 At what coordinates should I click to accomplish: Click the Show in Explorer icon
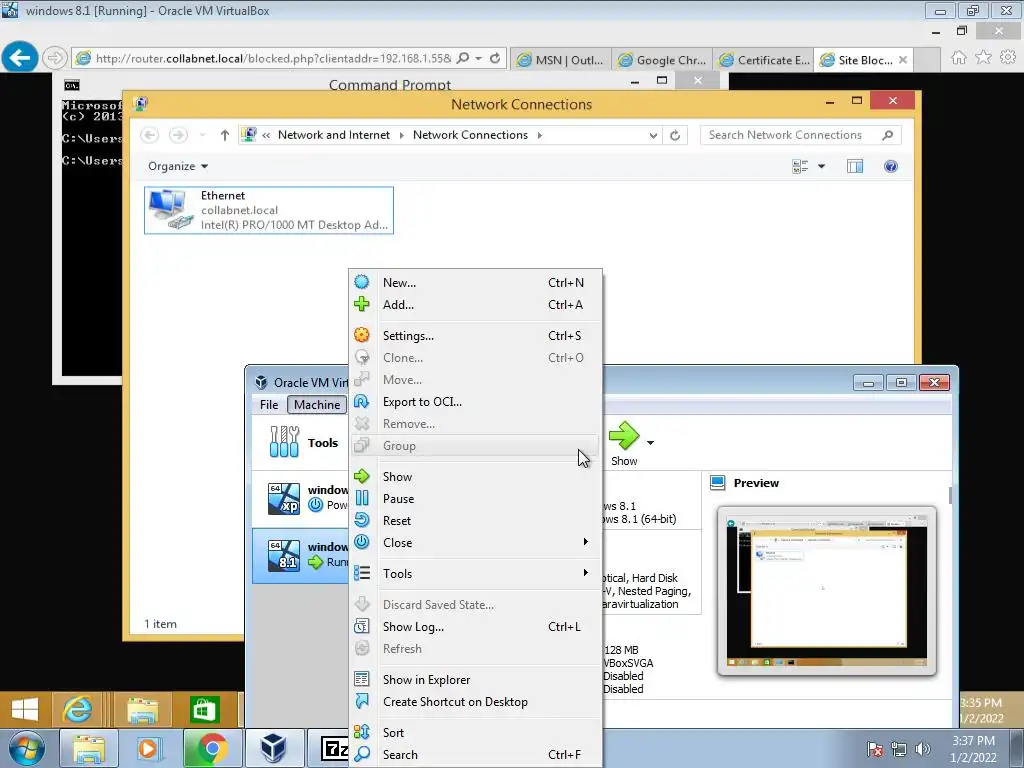pyautogui.click(x=362, y=679)
